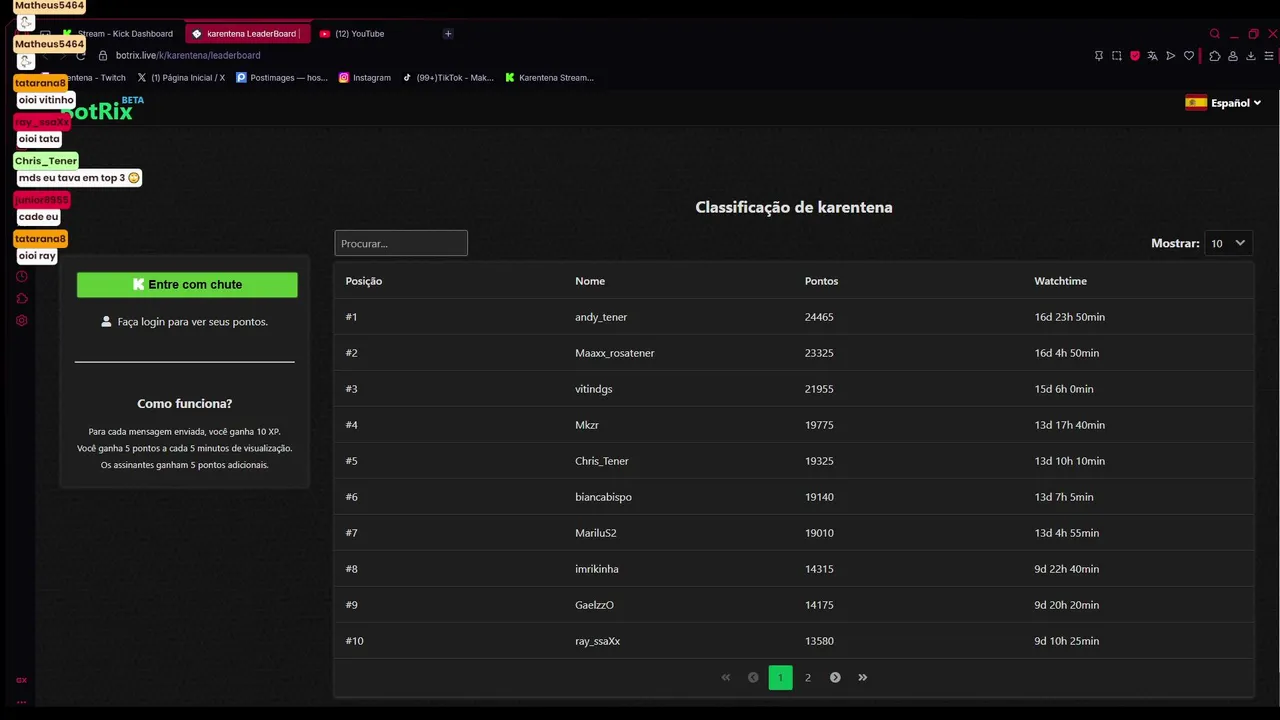Image resolution: width=1280 pixels, height=720 pixels.
Task: Click the Watchtime column header
Action: (1060, 281)
